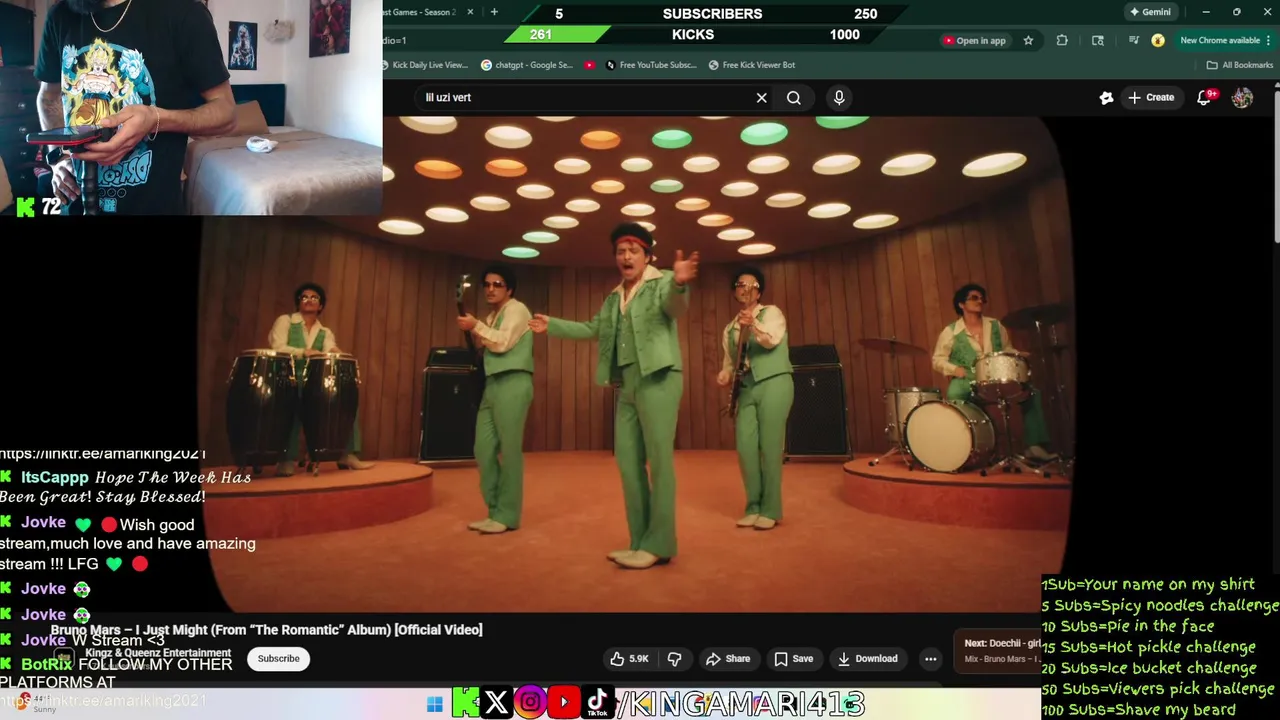The width and height of the screenshot is (1280, 720).
Task: Bookmark this page with the star icon
Action: click(1028, 41)
